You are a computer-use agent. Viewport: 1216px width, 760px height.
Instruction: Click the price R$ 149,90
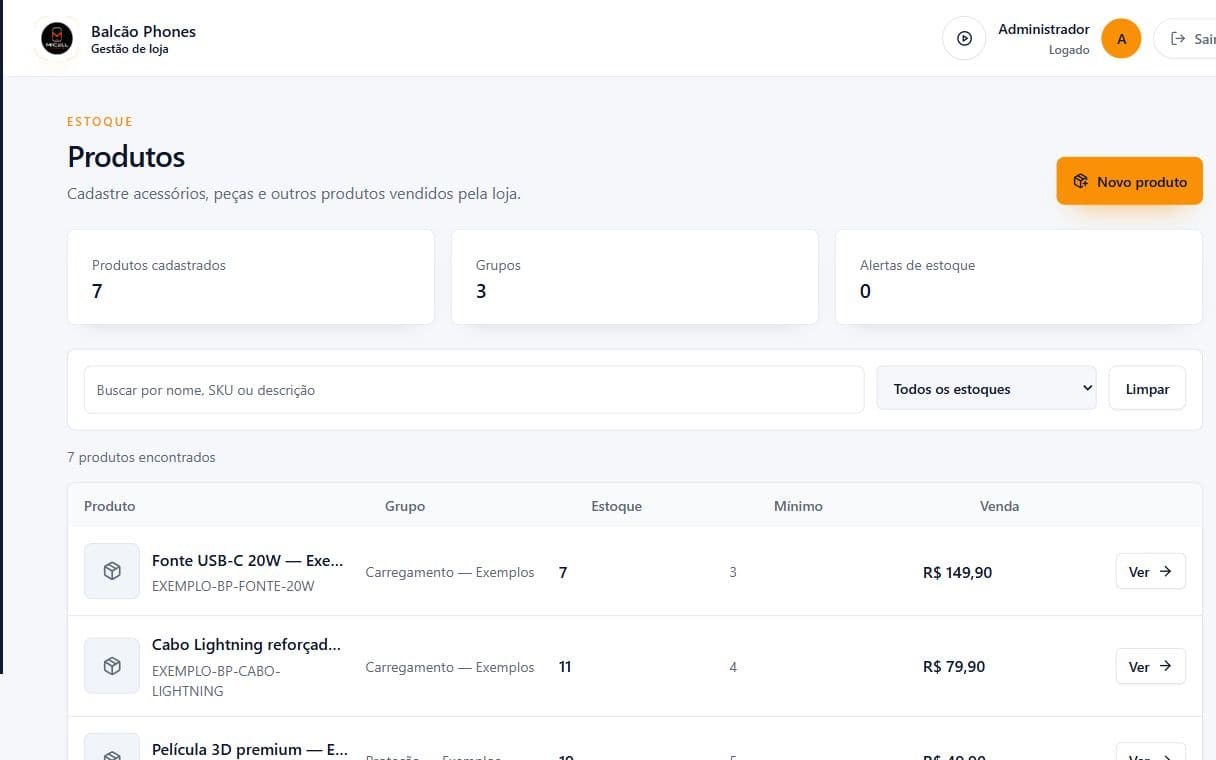point(957,573)
